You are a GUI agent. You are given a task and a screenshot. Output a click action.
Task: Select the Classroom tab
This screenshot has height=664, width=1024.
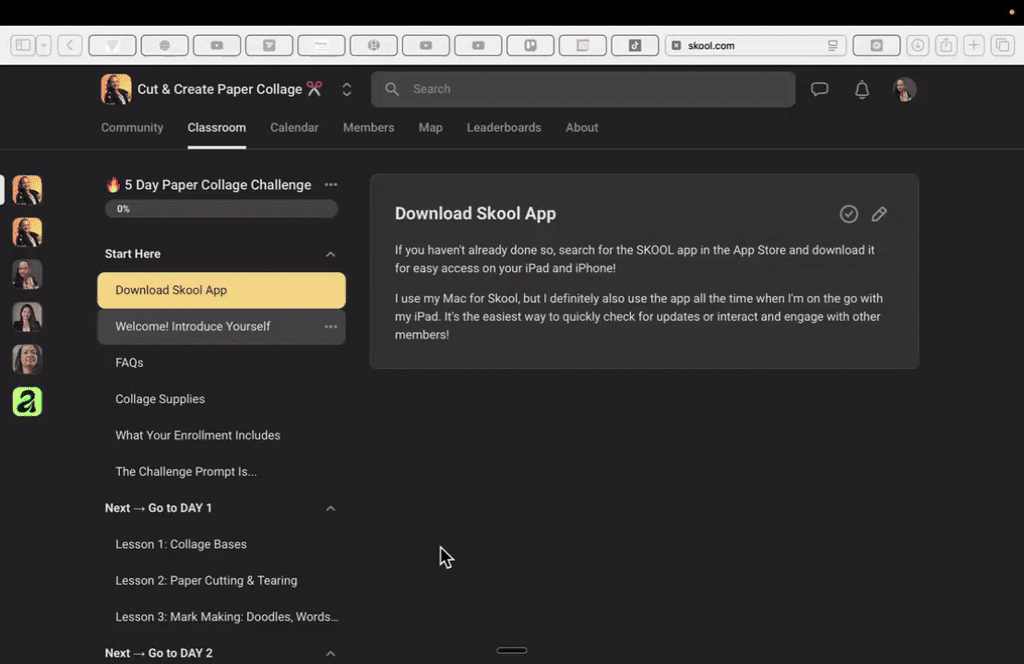[x=217, y=128]
